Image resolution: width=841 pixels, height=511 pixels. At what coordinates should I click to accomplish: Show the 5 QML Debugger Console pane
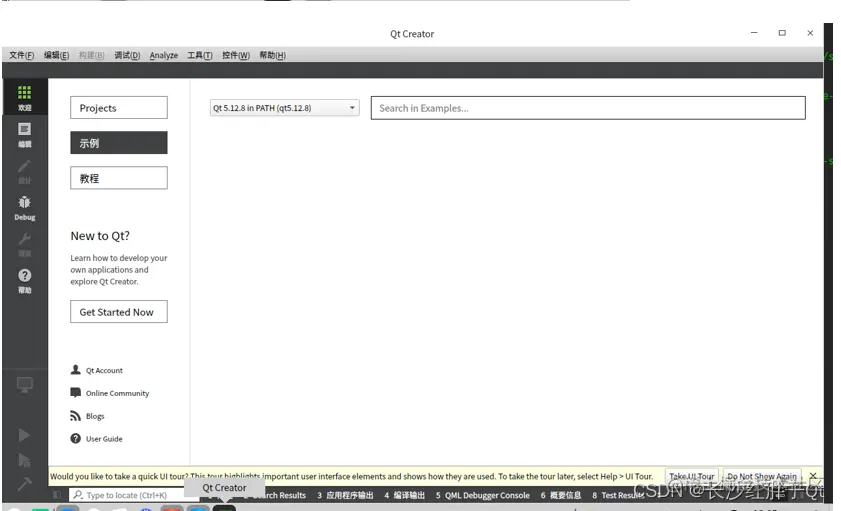coord(483,495)
